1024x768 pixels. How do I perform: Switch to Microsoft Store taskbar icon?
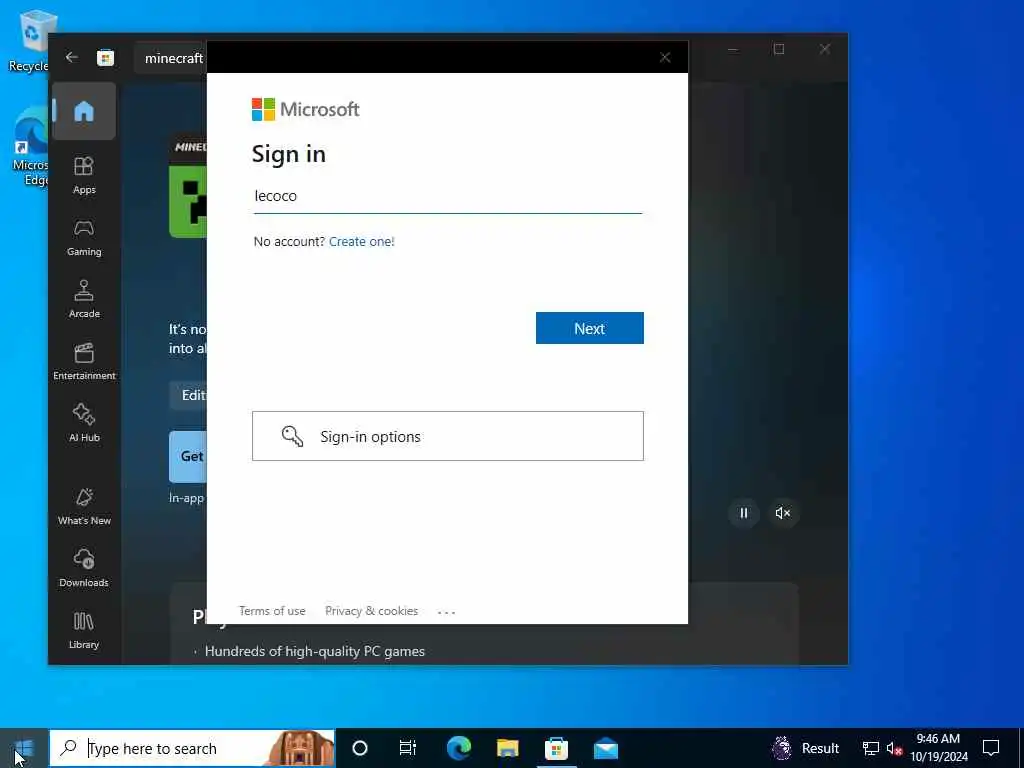[556, 748]
